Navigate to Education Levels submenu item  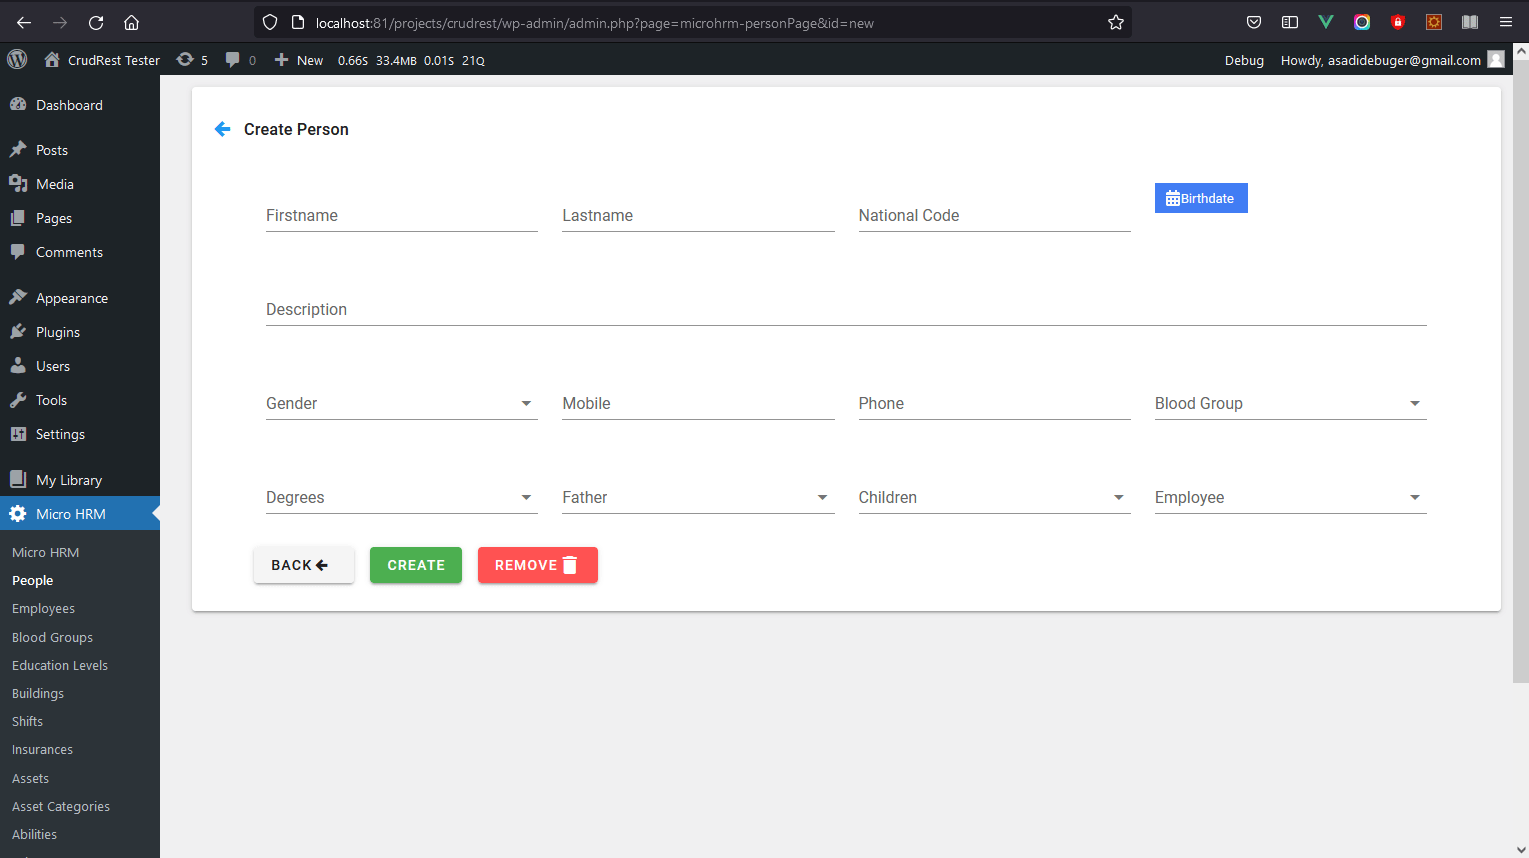(60, 665)
